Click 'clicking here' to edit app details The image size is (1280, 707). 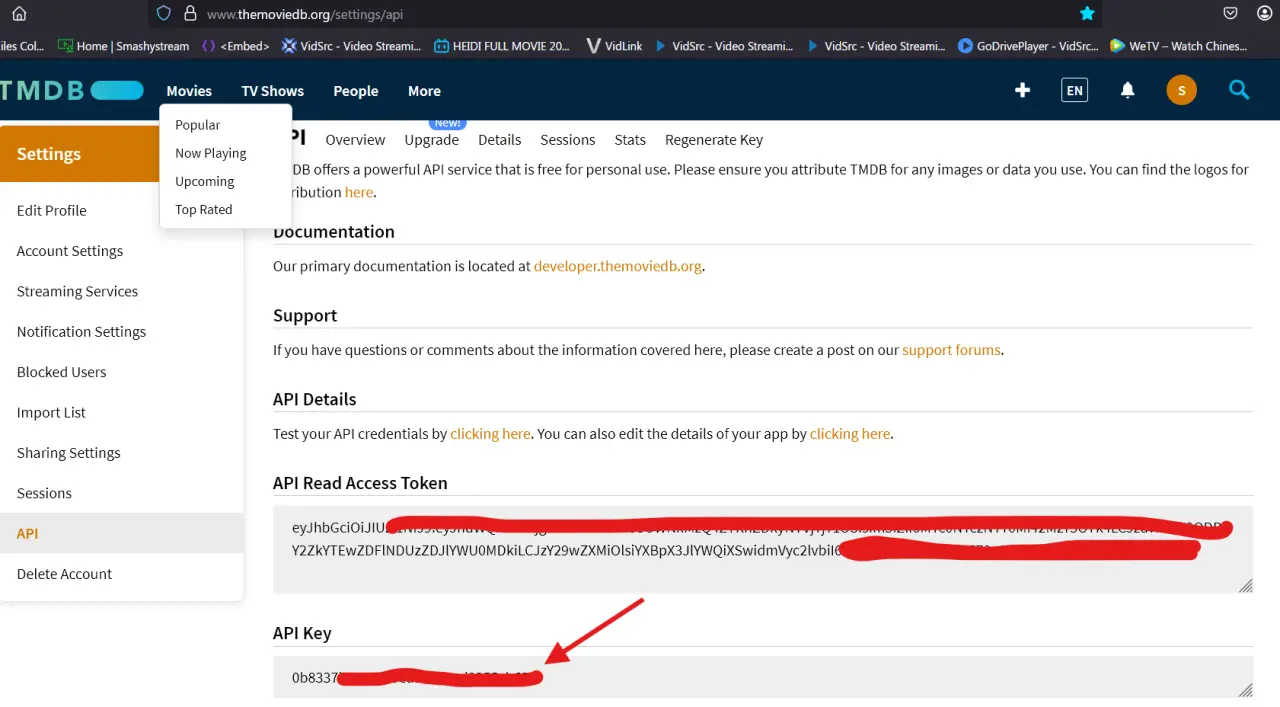[x=850, y=434]
